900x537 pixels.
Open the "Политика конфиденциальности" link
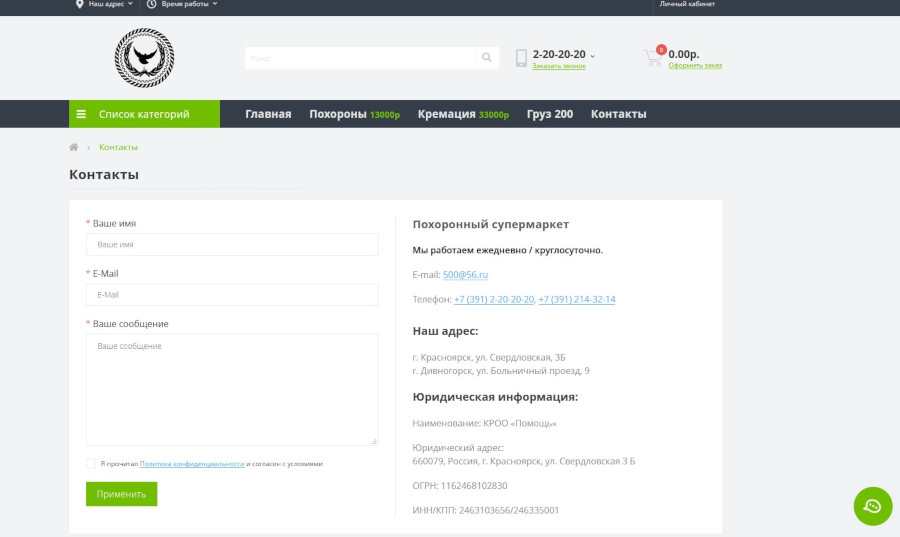[x=192, y=464]
